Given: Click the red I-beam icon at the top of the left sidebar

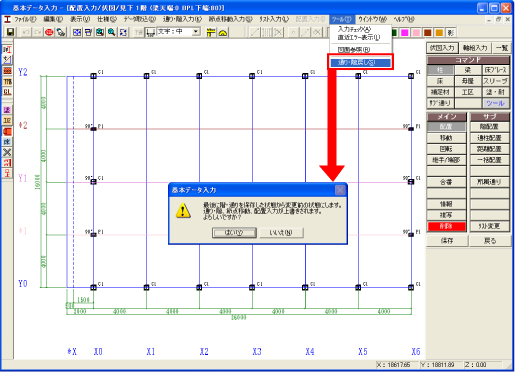Looking at the screenshot, I should 7,50.
